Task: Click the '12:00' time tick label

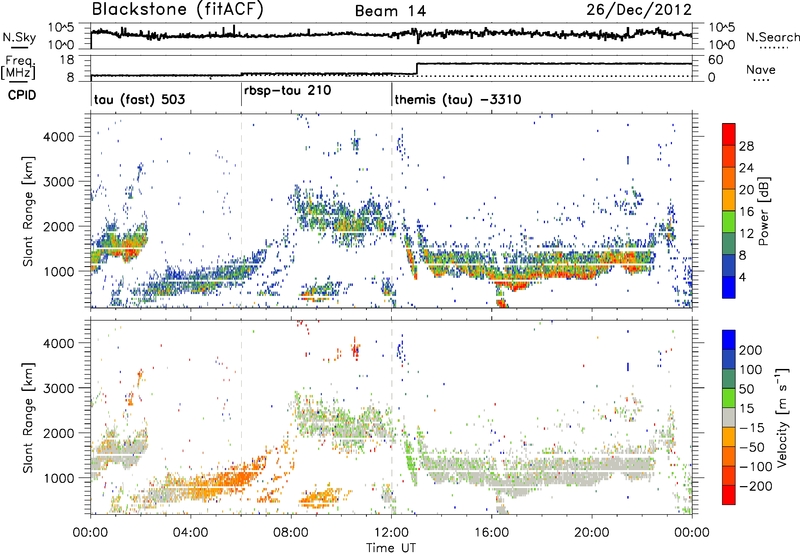Action: point(391,533)
